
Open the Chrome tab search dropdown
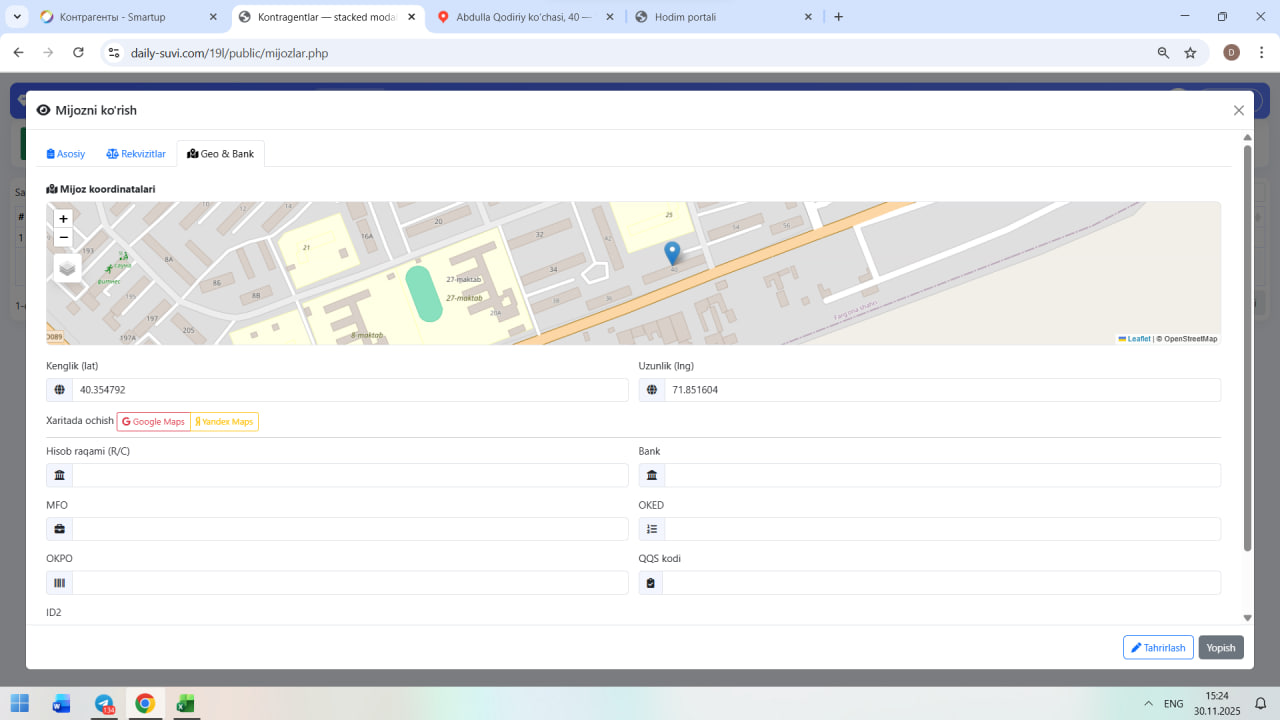click(17, 17)
